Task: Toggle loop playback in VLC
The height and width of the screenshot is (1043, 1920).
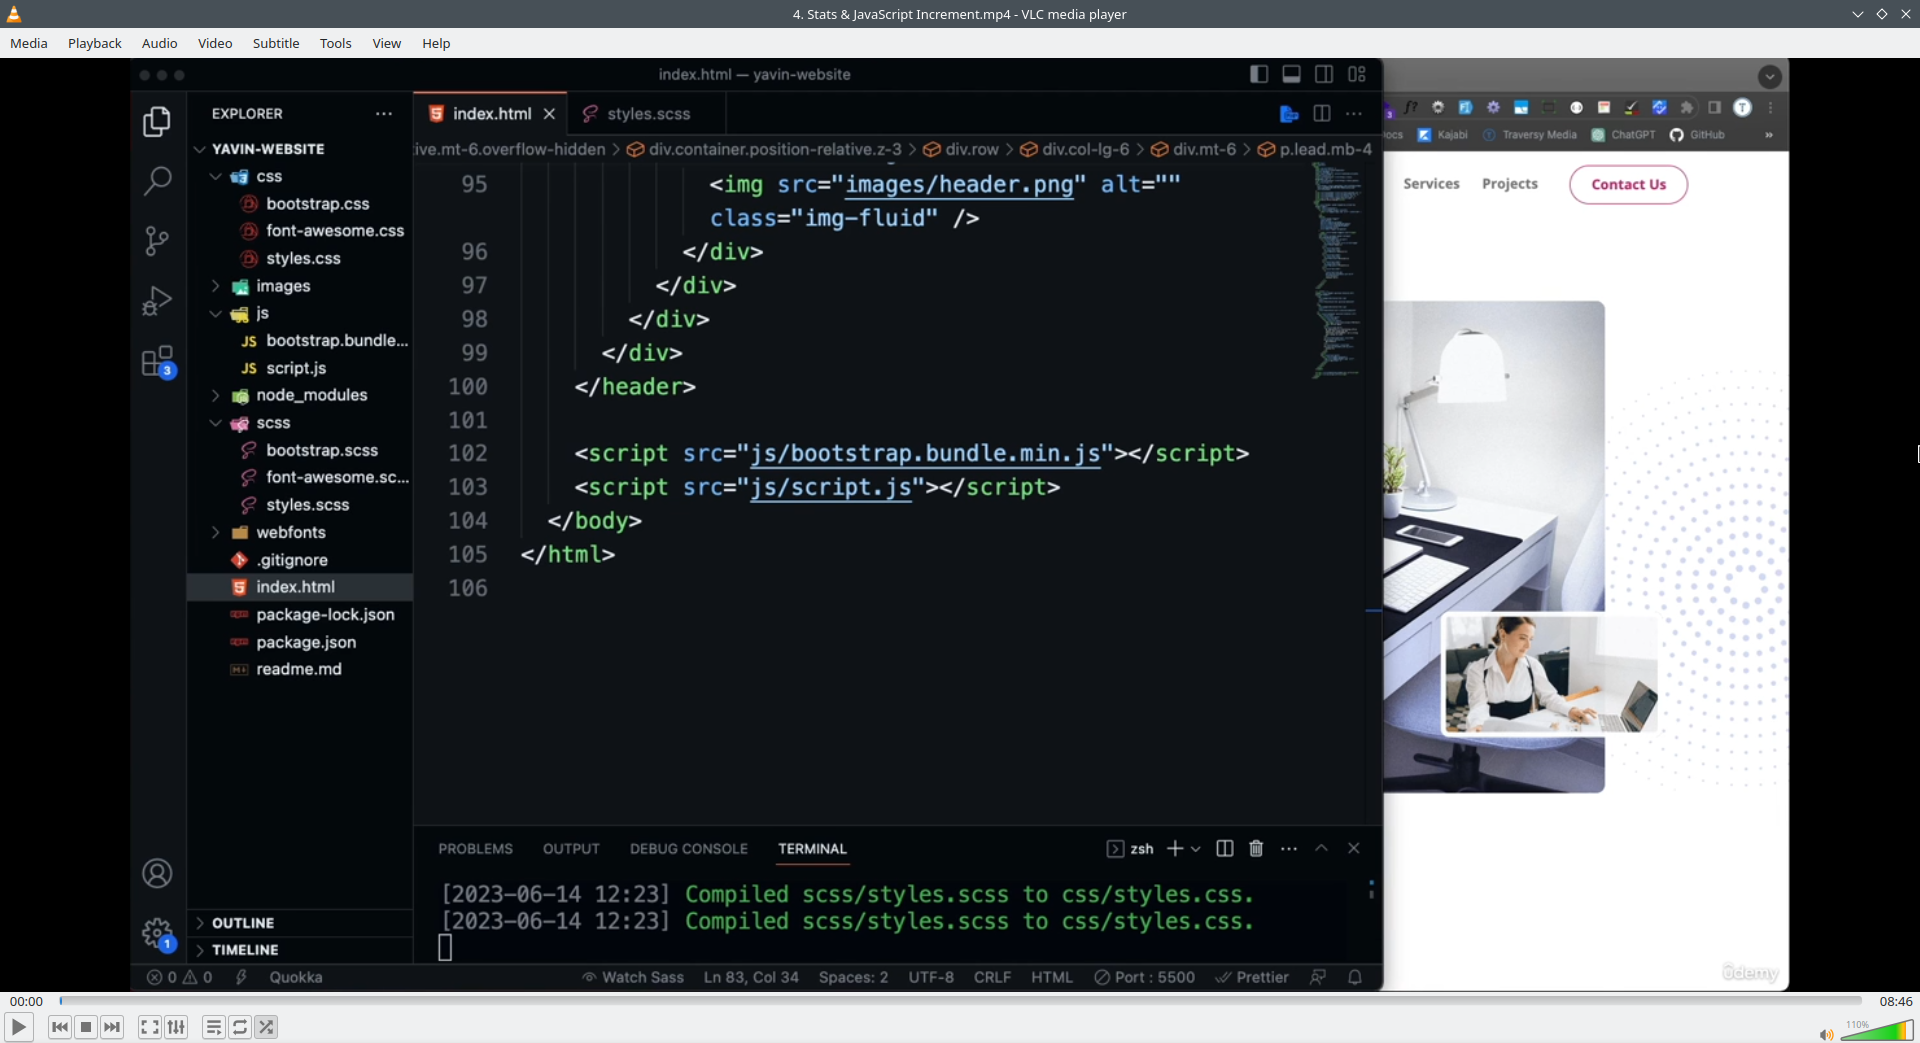Action: point(240,1027)
